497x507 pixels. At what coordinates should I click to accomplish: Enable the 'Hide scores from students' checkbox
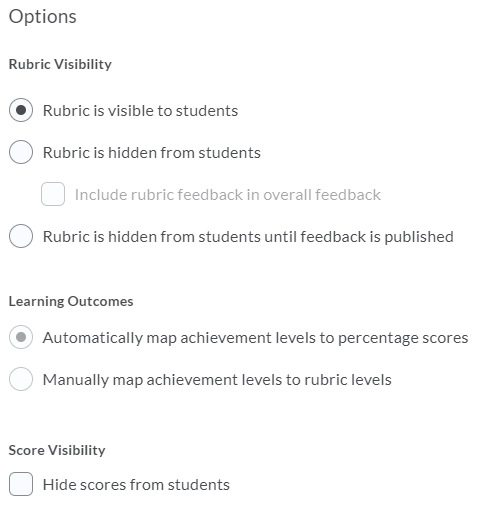[x=21, y=484]
